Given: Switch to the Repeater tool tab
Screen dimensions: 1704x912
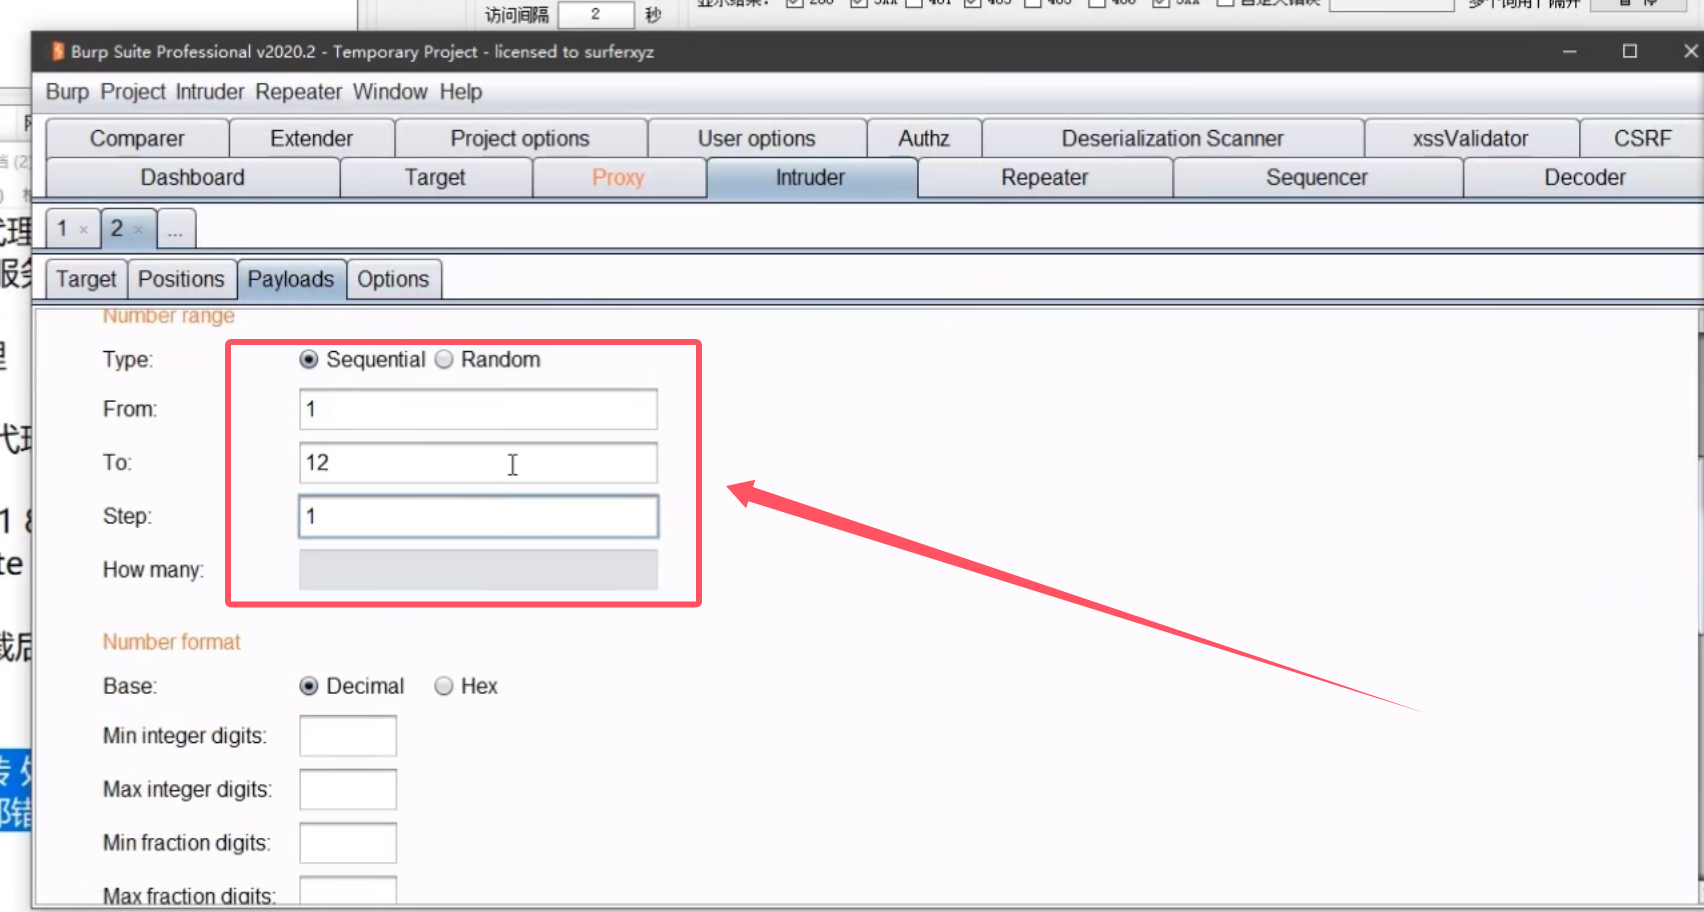Looking at the screenshot, I should [x=1045, y=177].
